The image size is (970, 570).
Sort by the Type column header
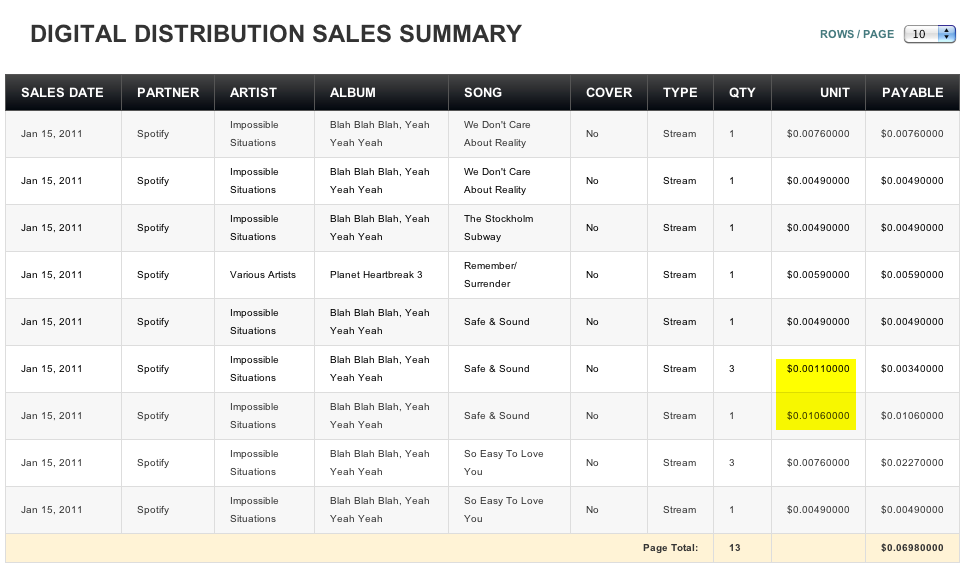coord(680,93)
